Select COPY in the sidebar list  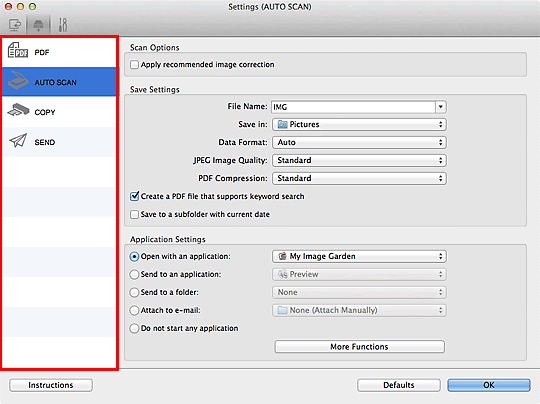(59, 112)
